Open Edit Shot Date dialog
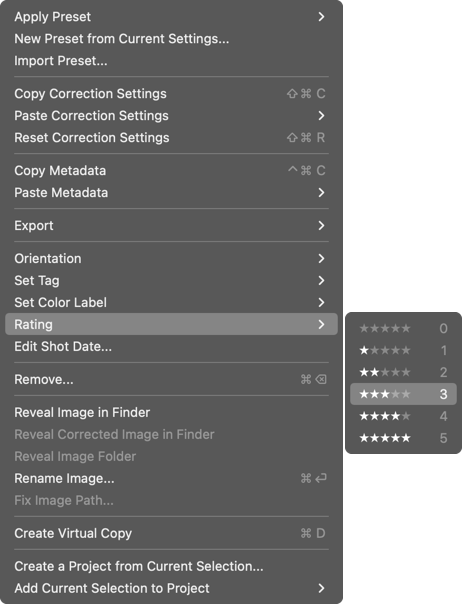This screenshot has width=463, height=604. (x=171, y=346)
